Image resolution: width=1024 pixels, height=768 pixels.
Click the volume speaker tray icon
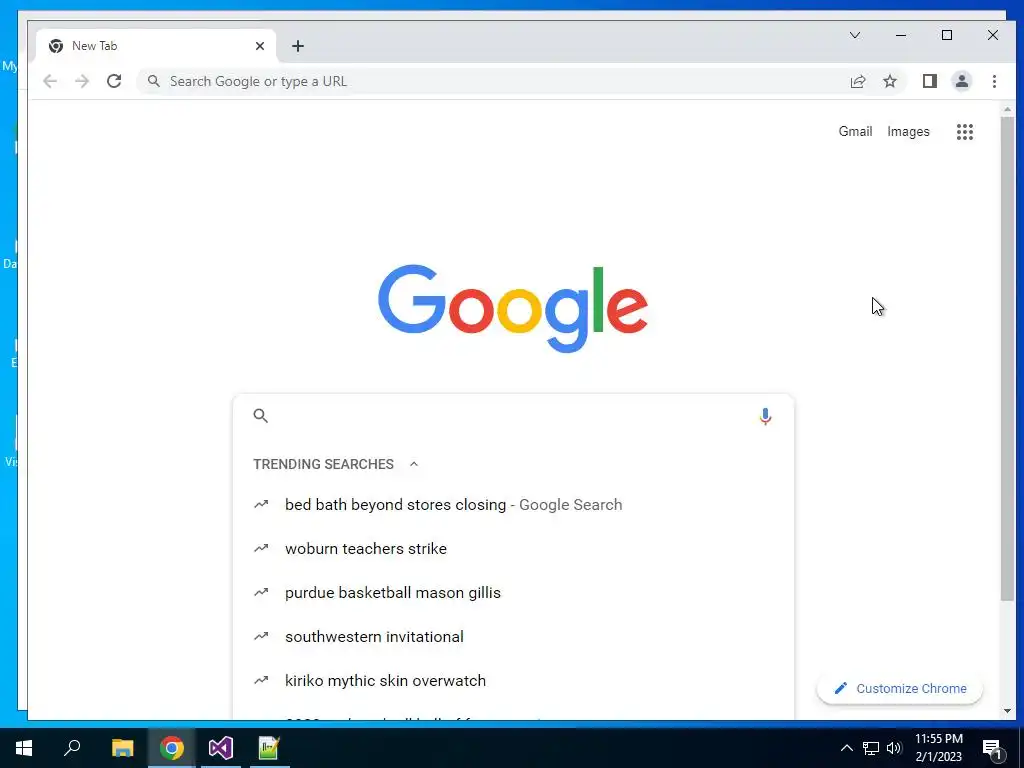(894, 748)
